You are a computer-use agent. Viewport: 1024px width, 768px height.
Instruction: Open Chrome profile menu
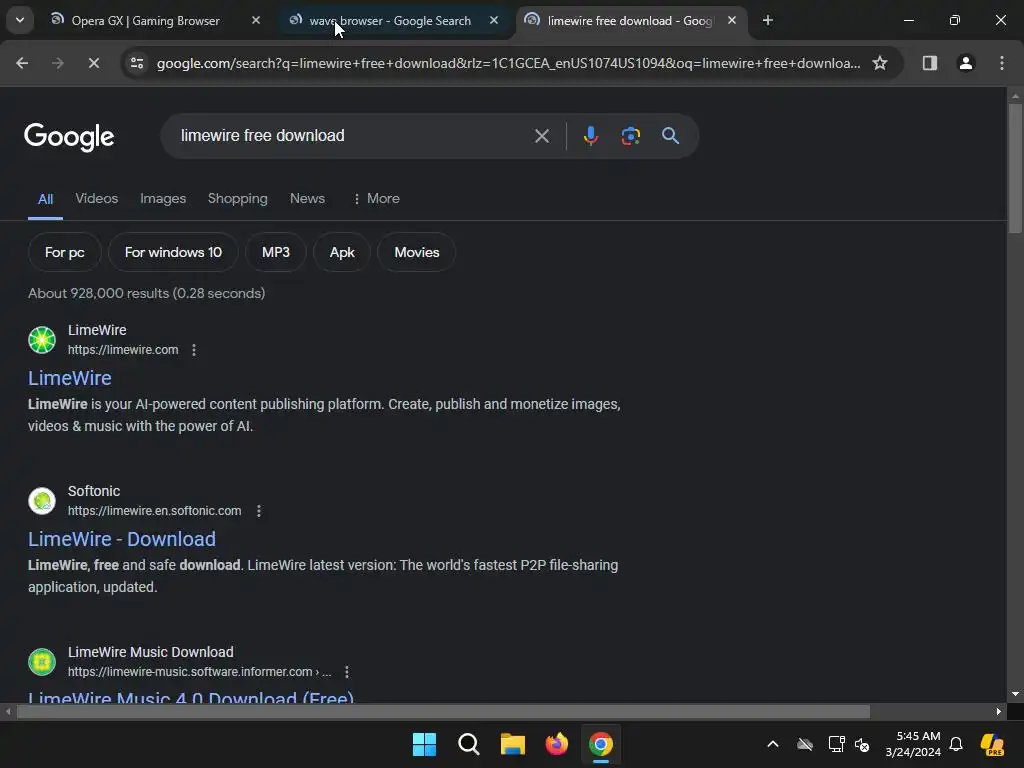pos(966,63)
